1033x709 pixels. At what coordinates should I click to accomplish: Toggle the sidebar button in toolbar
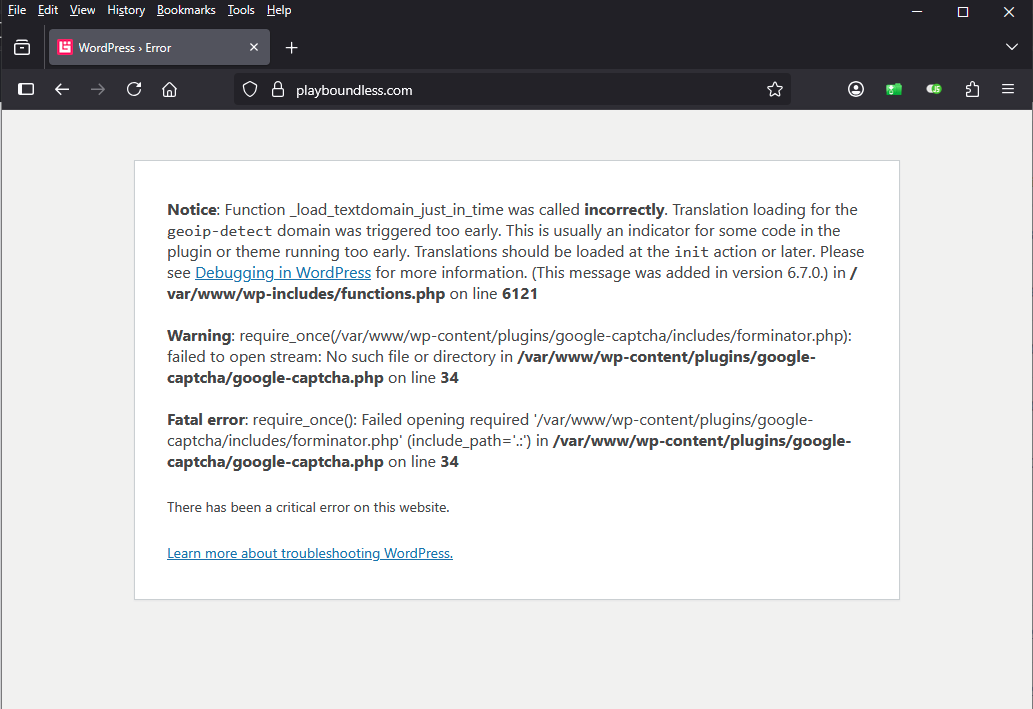[26, 89]
